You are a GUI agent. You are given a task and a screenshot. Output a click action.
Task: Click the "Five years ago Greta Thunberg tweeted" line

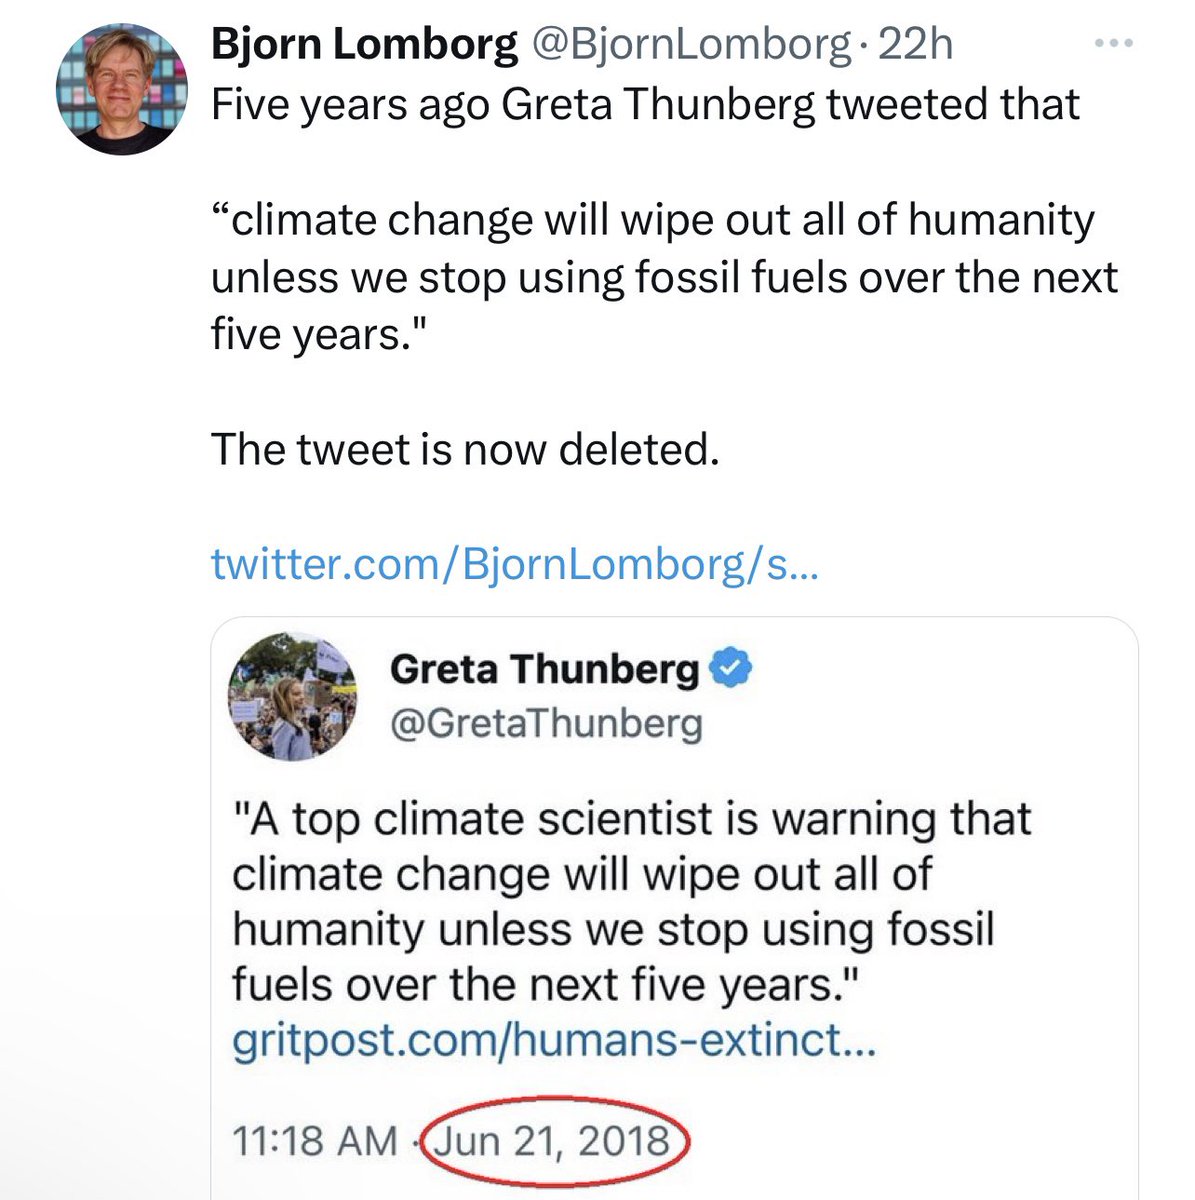coord(645,104)
